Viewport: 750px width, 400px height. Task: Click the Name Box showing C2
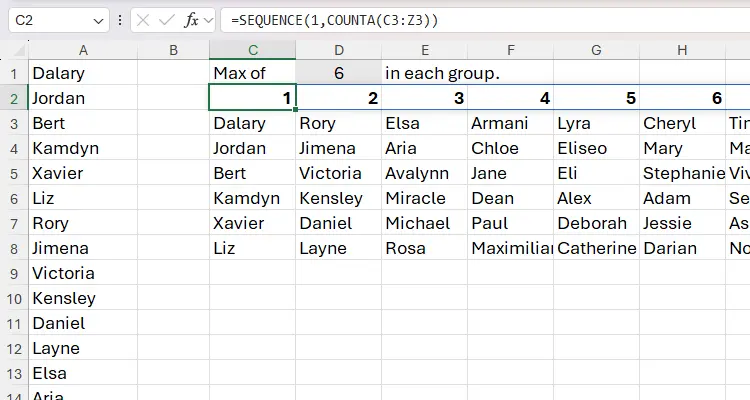coord(50,20)
